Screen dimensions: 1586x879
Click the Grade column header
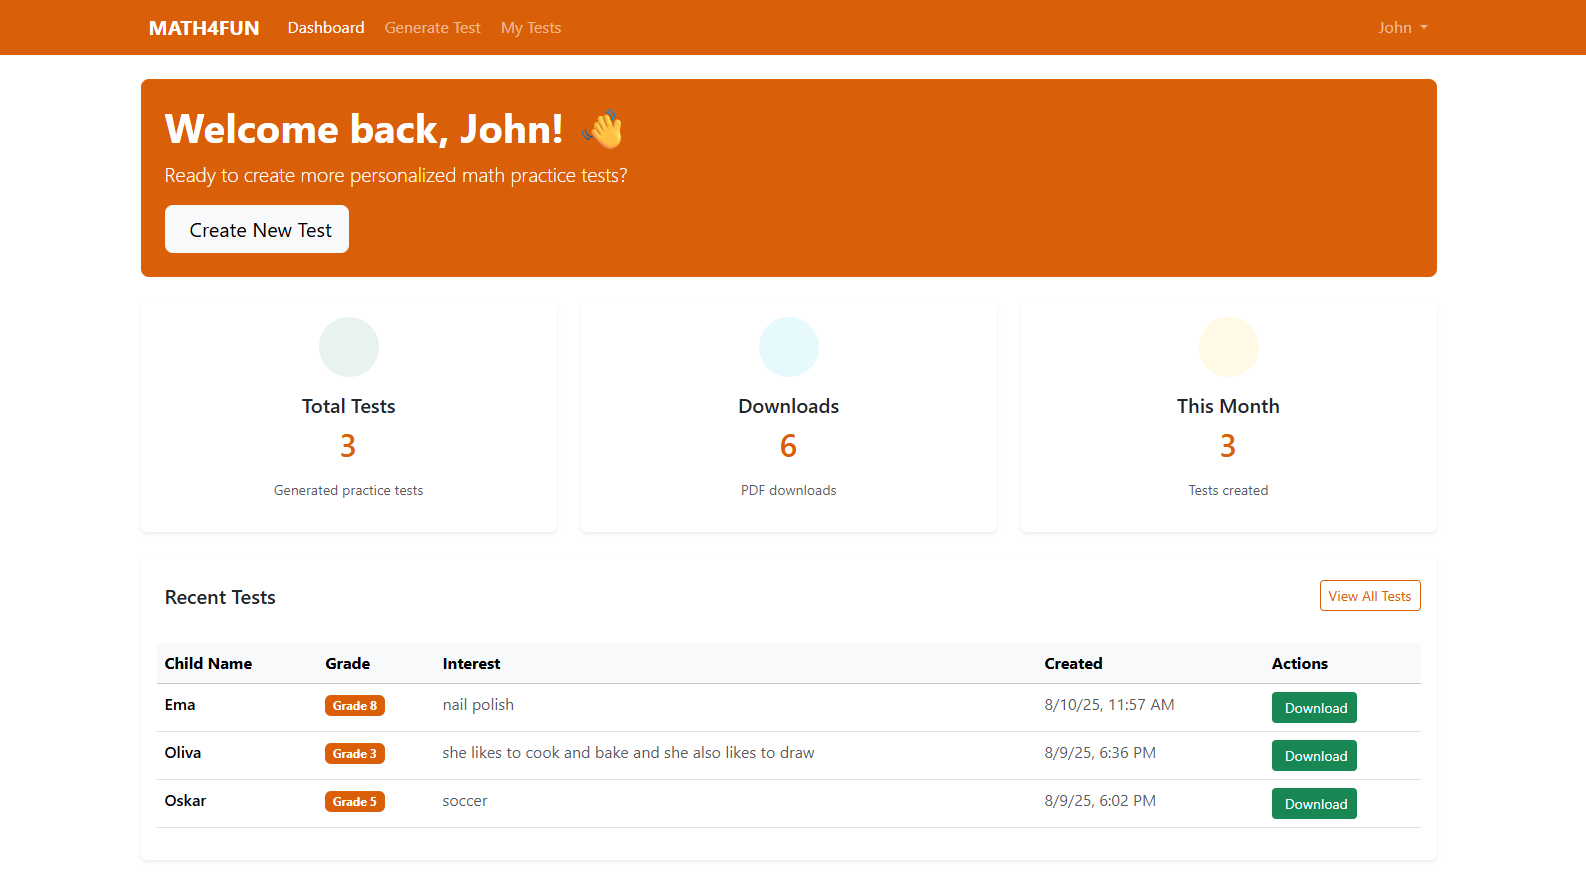coord(347,664)
